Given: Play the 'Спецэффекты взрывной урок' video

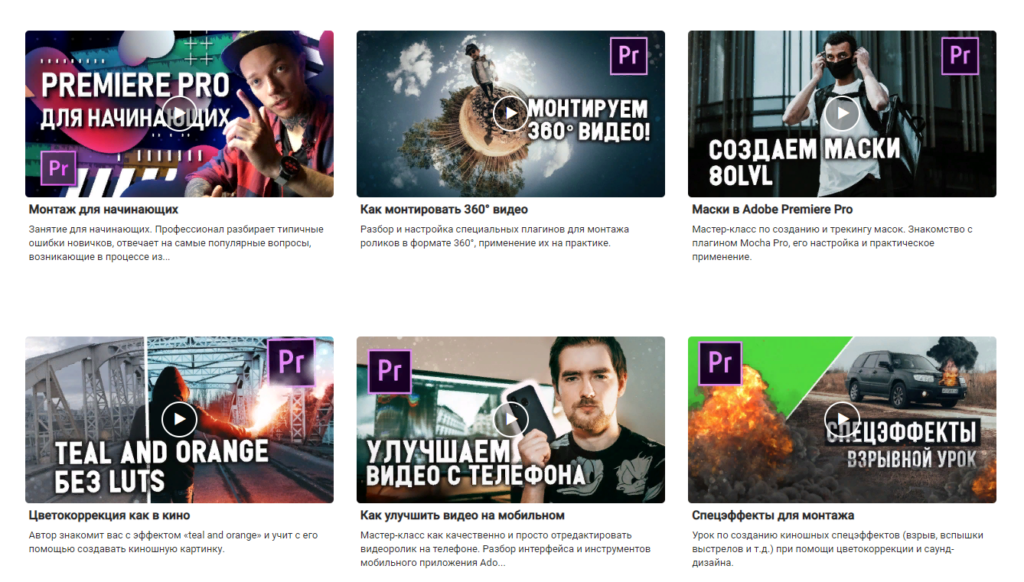Looking at the screenshot, I should [842, 419].
